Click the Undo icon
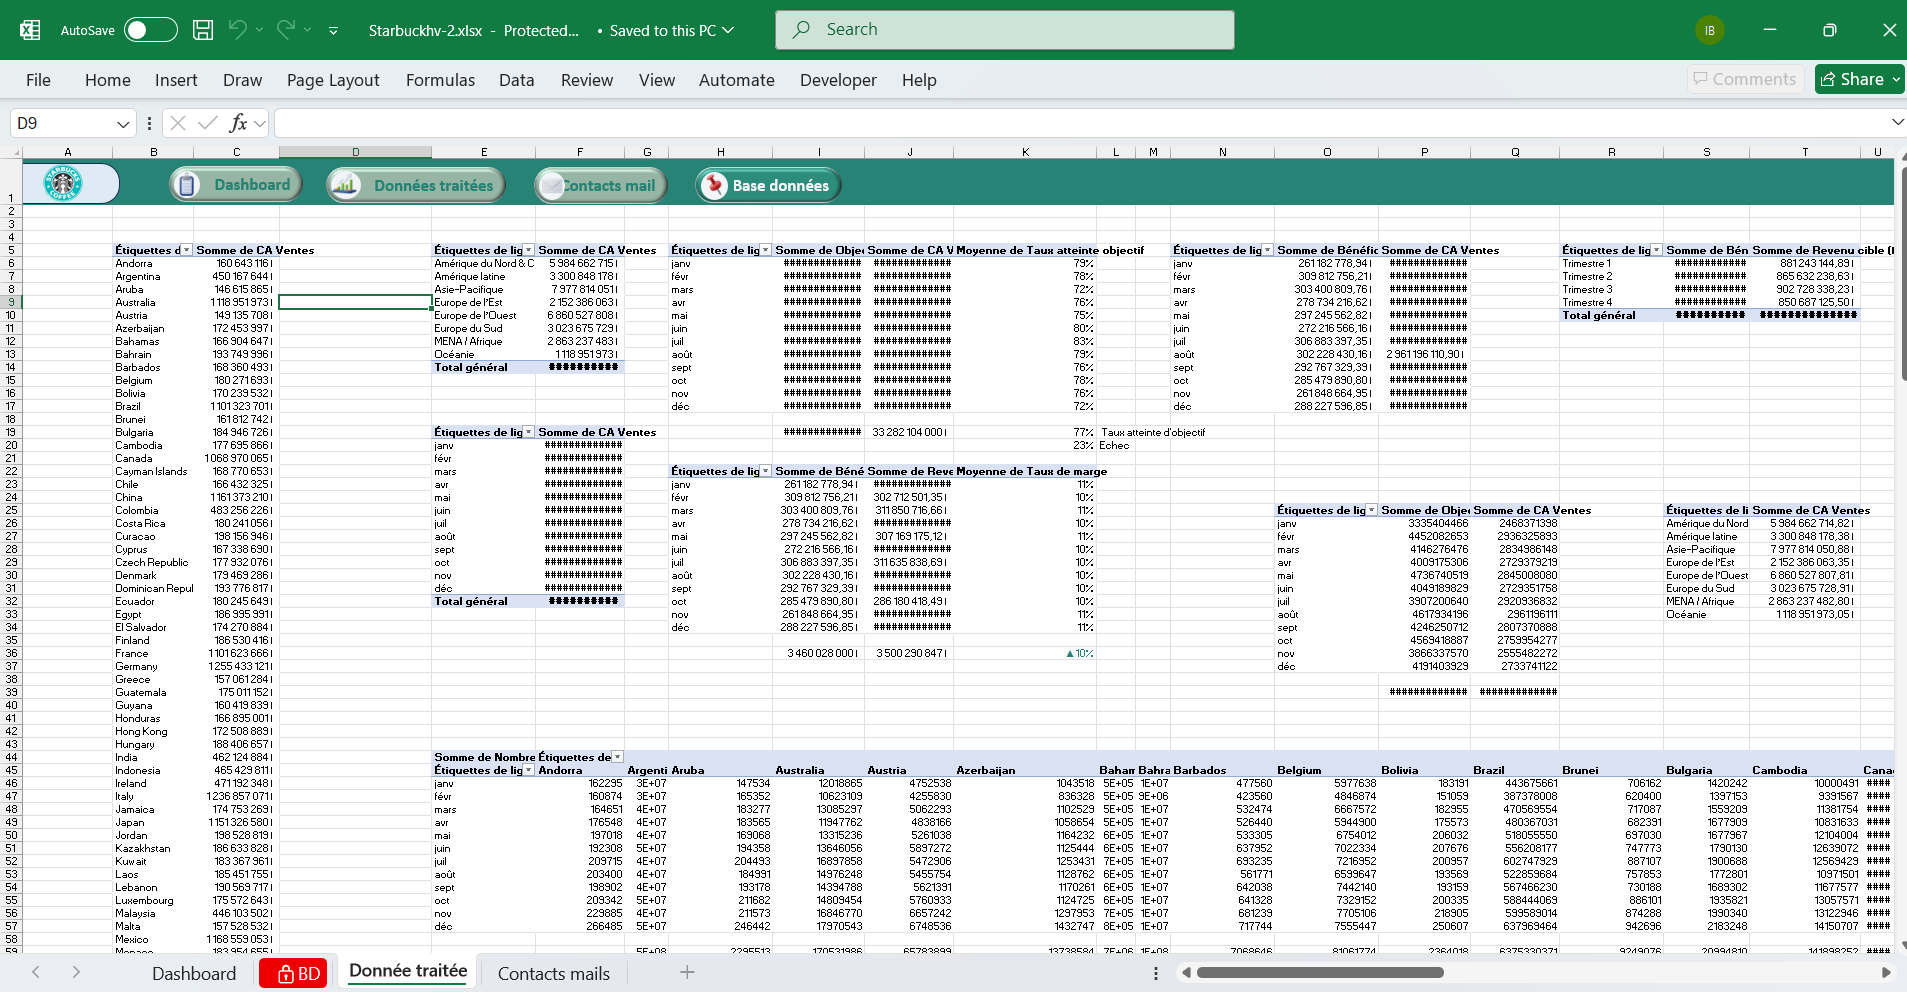The image size is (1907, 992). (x=237, y=30)
